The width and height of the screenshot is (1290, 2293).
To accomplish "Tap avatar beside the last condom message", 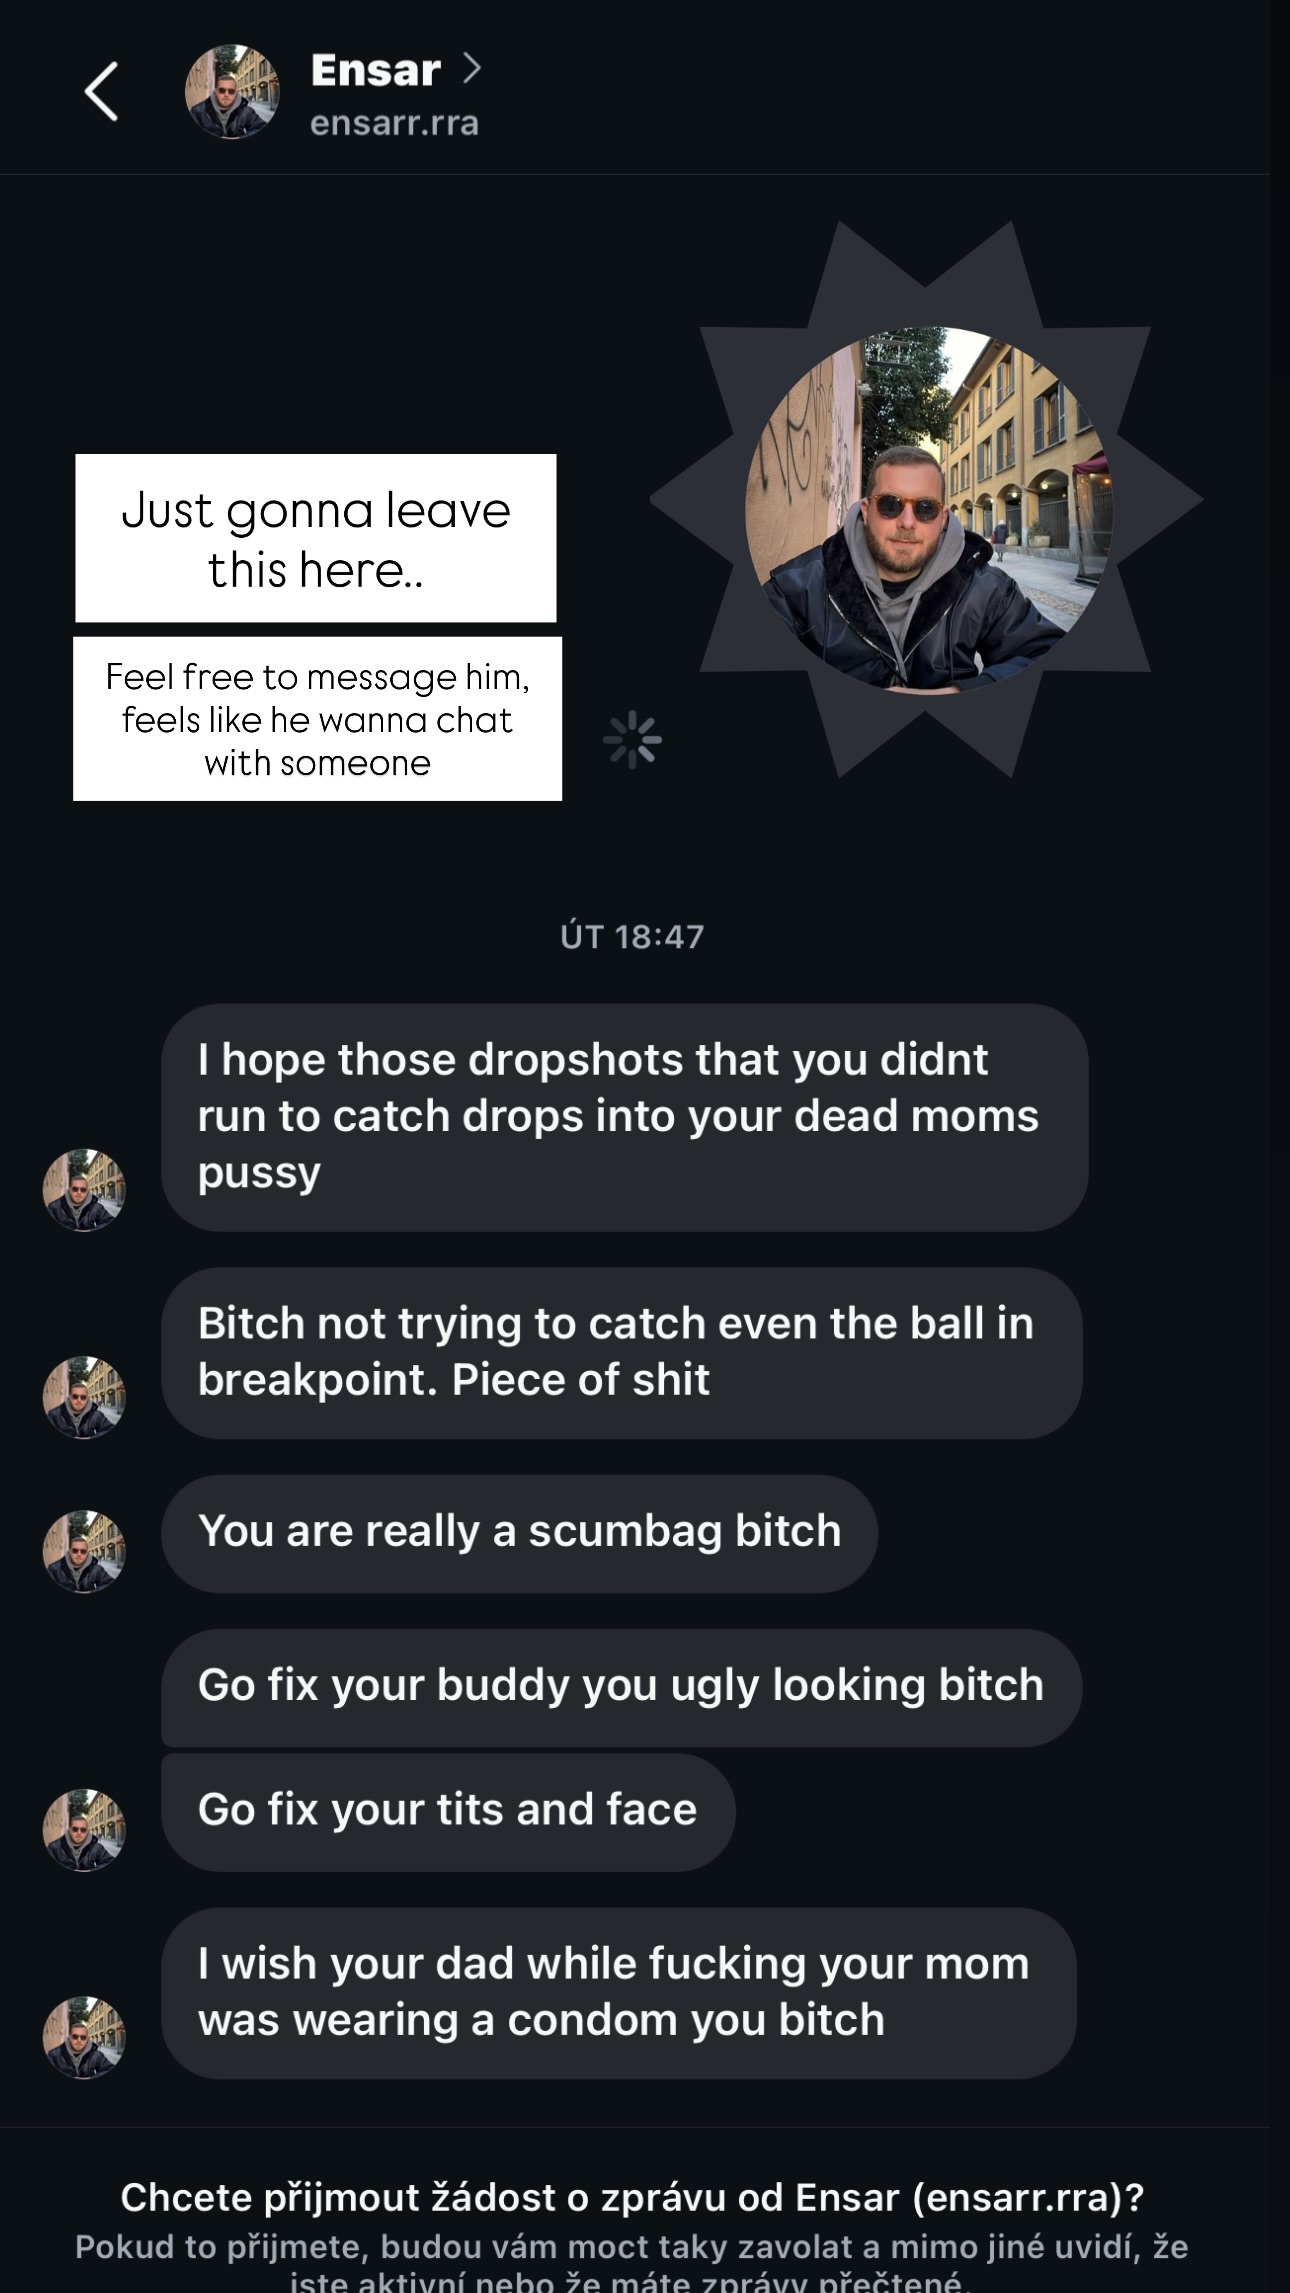I will coord(84,2038).
